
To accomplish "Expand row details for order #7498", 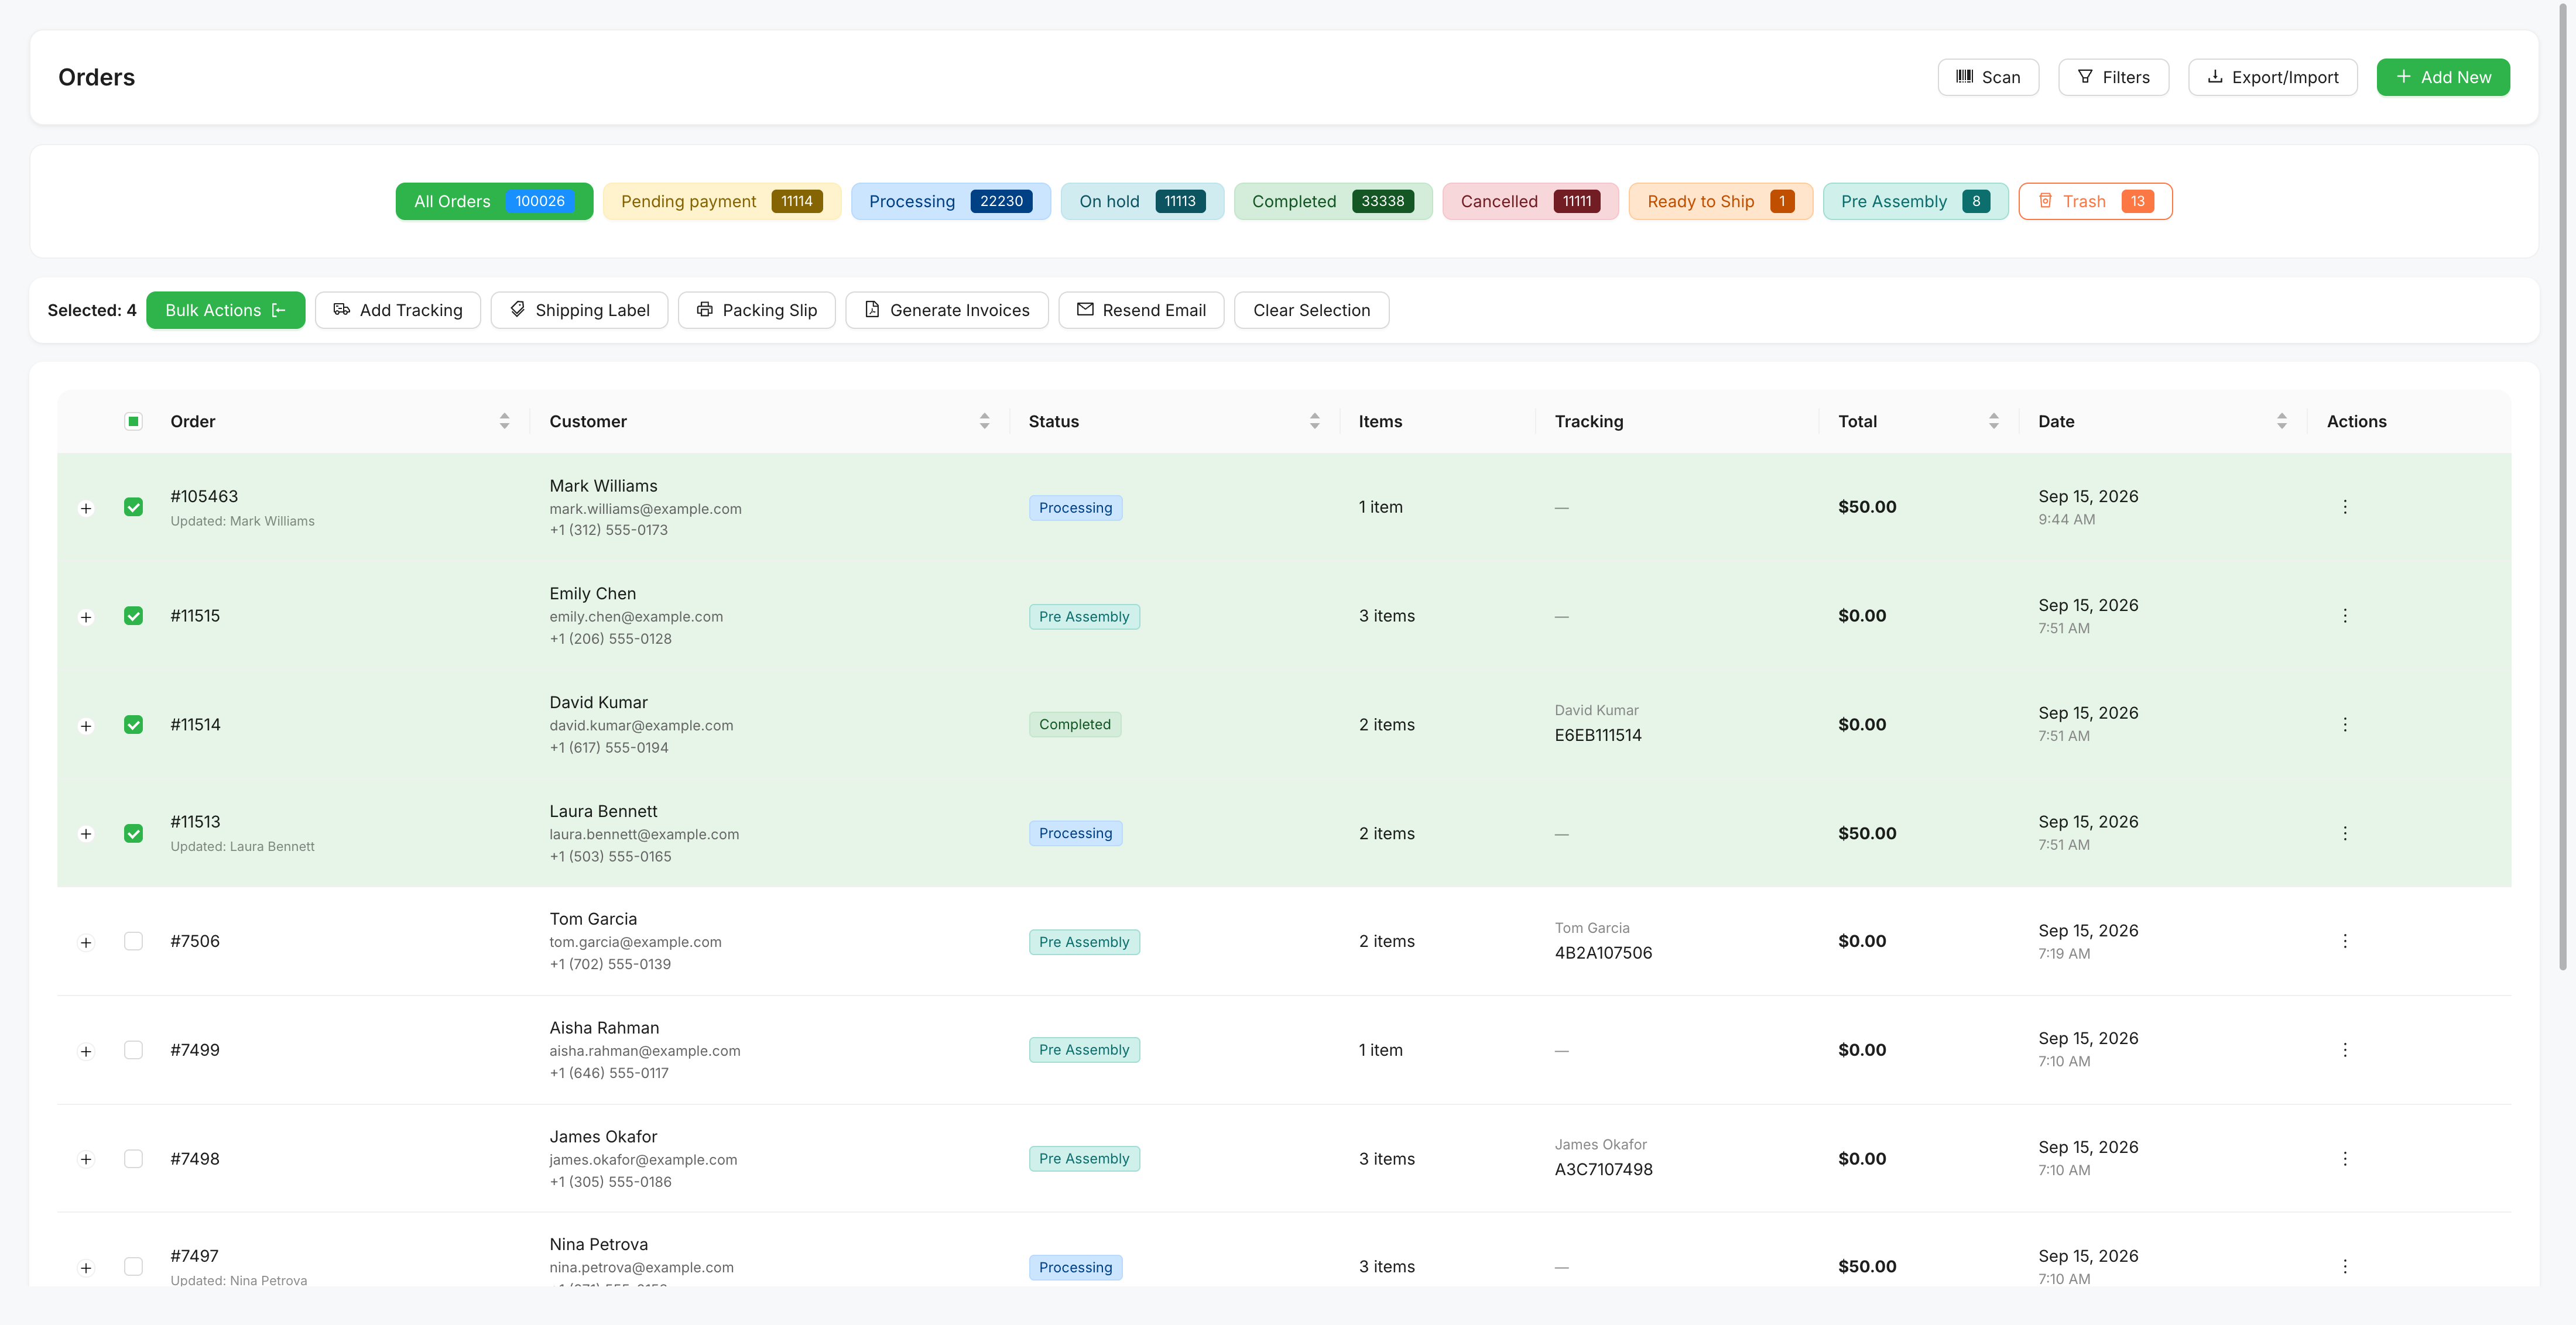I will (x=86, y=1159).
